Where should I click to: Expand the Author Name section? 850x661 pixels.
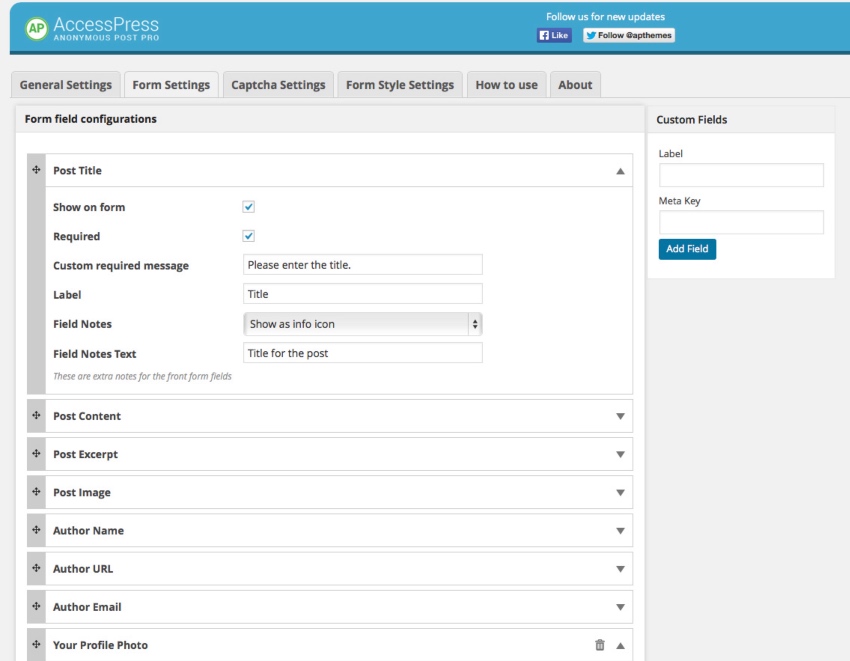tap(621, 530)
